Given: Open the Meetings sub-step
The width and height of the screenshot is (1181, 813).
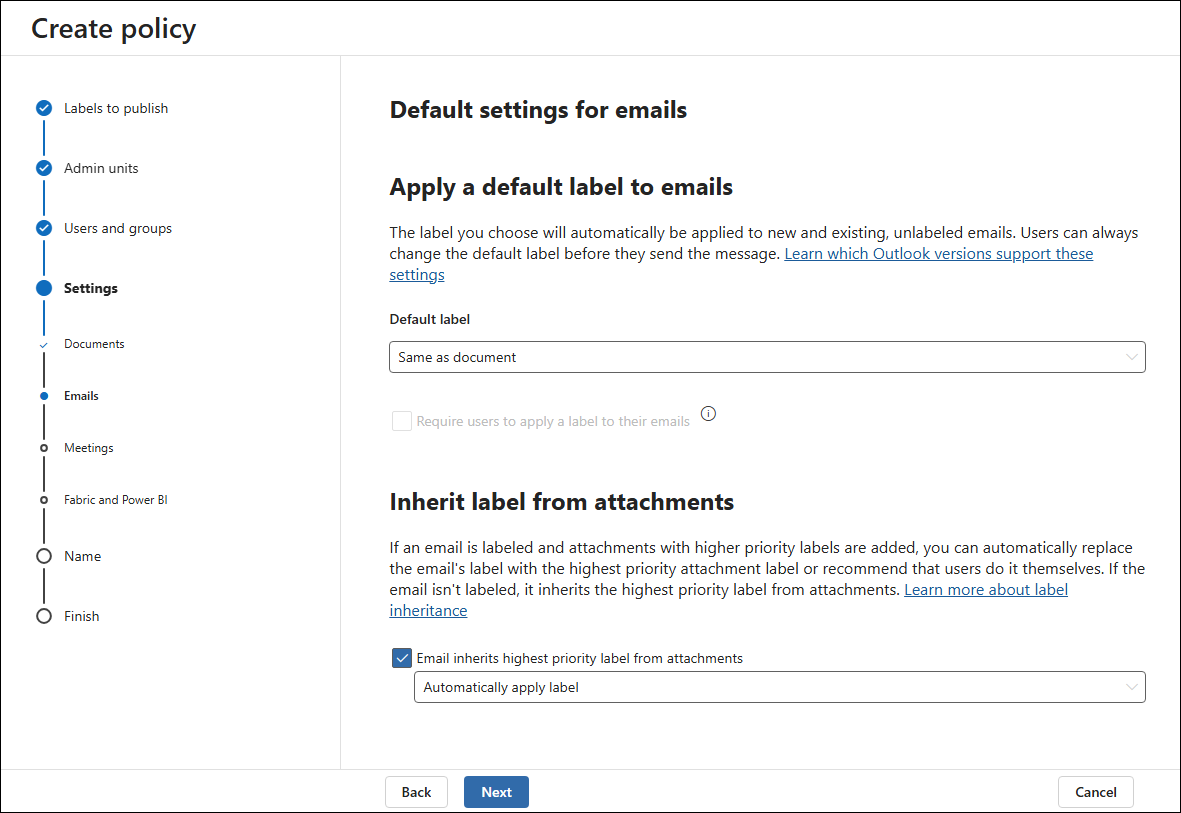Looking at the screenshot, I should [x=89, y=448].
